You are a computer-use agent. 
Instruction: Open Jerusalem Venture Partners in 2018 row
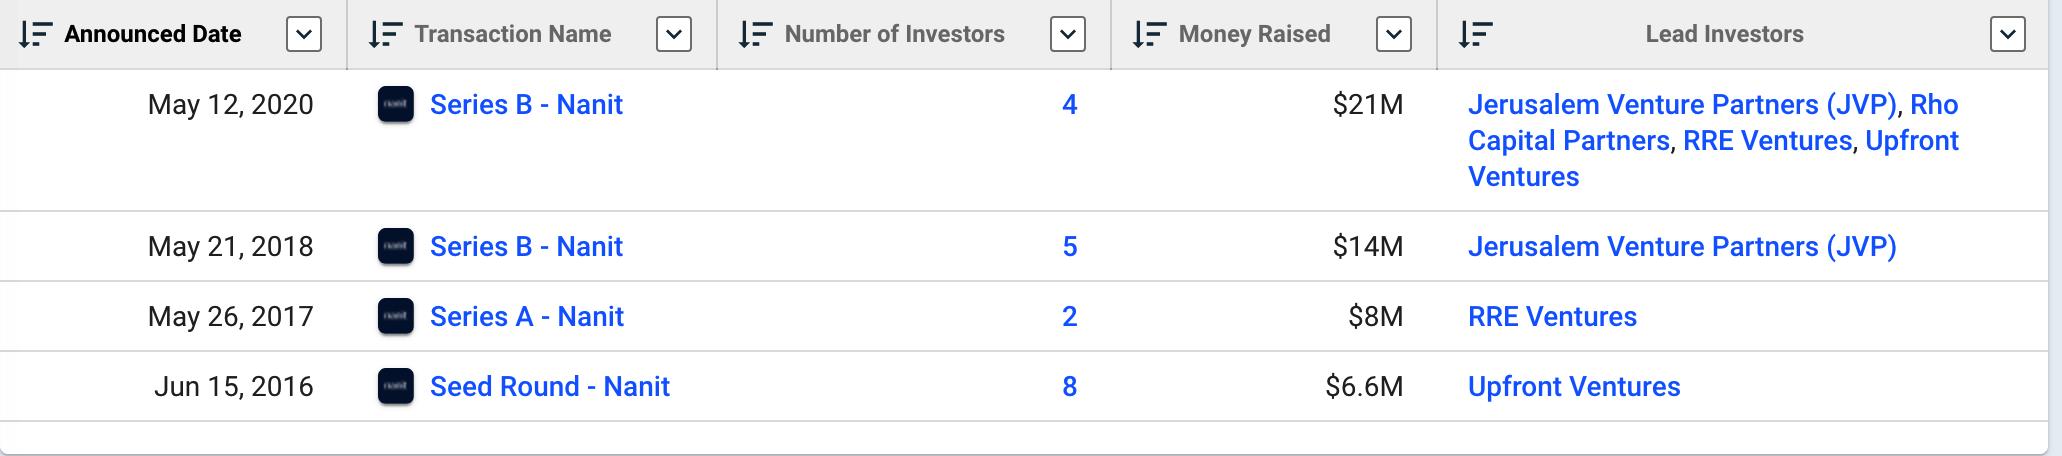tap(1682, 247)
